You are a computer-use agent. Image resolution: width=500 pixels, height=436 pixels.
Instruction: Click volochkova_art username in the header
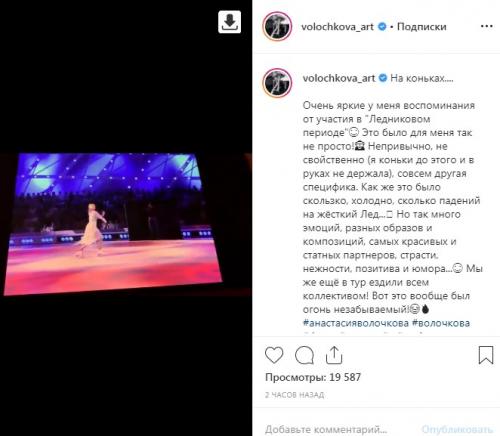[337, 27]
